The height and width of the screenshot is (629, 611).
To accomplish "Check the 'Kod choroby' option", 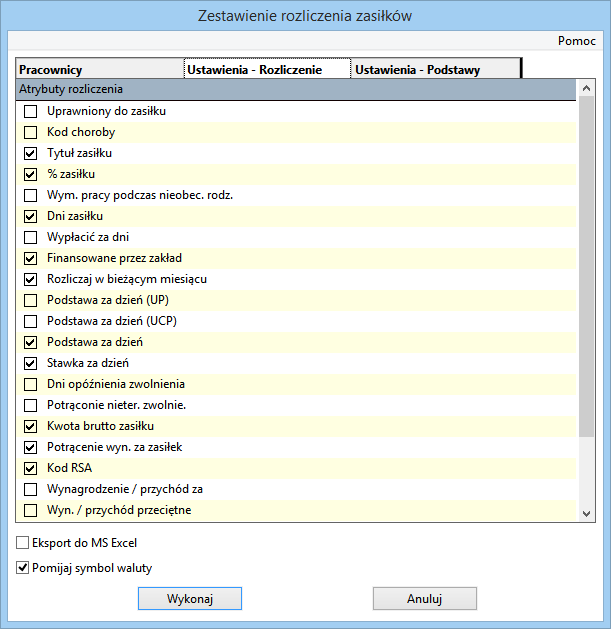I will point(30,132).
